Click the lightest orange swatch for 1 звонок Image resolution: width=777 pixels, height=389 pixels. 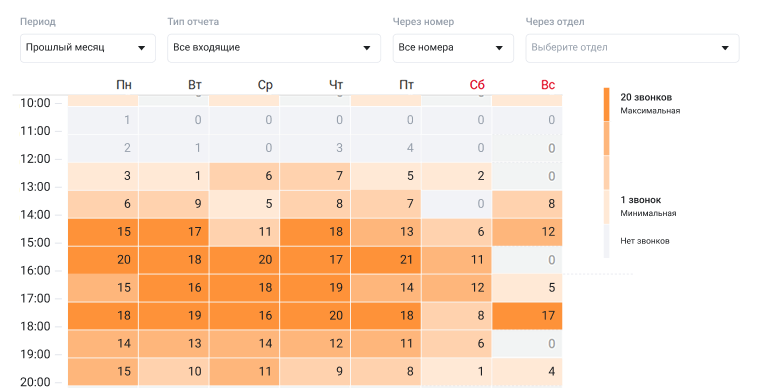point(607,207)
